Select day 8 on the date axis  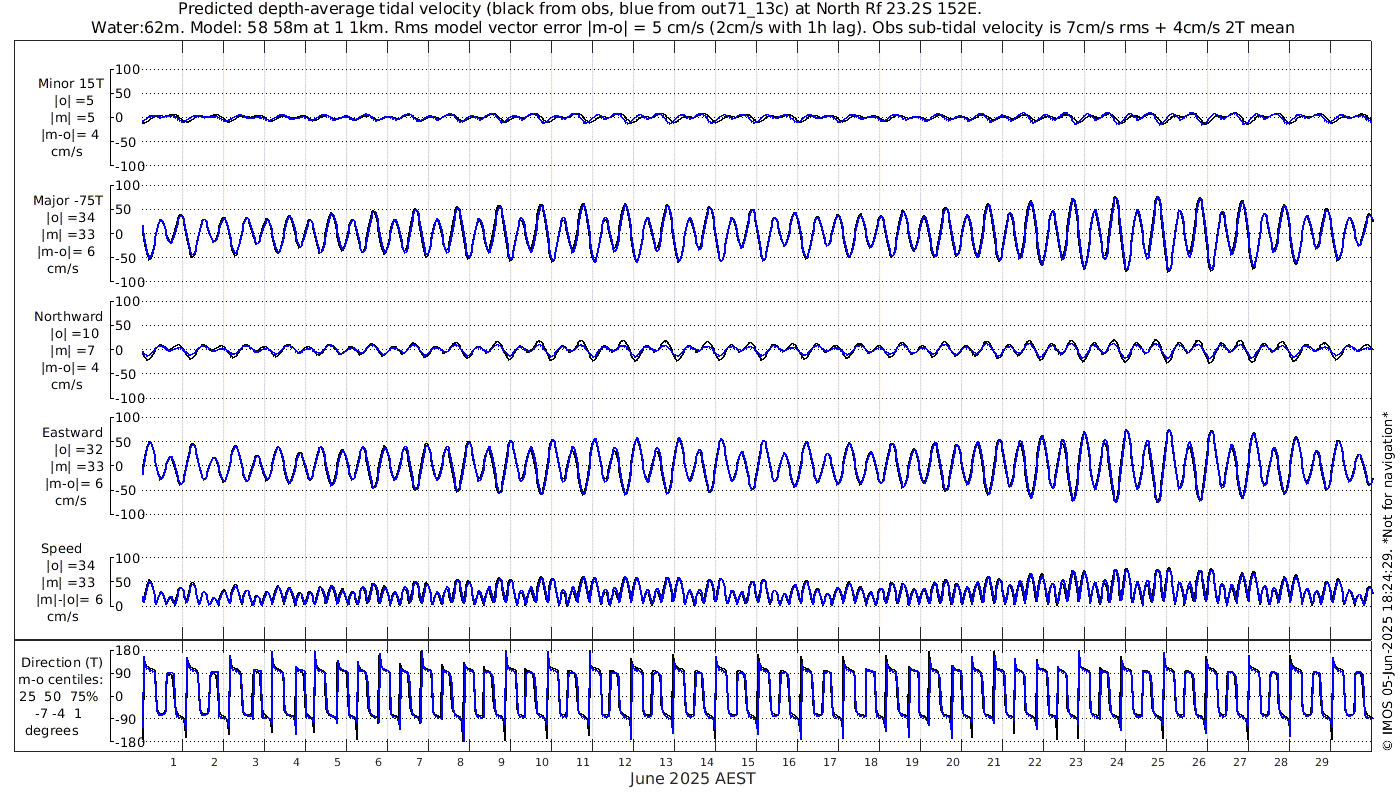pos(460,762)
